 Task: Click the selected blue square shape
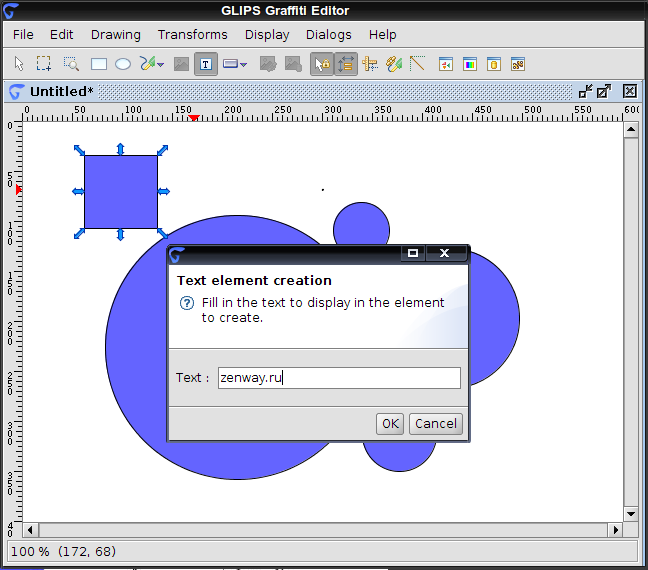tap(121, 192)
